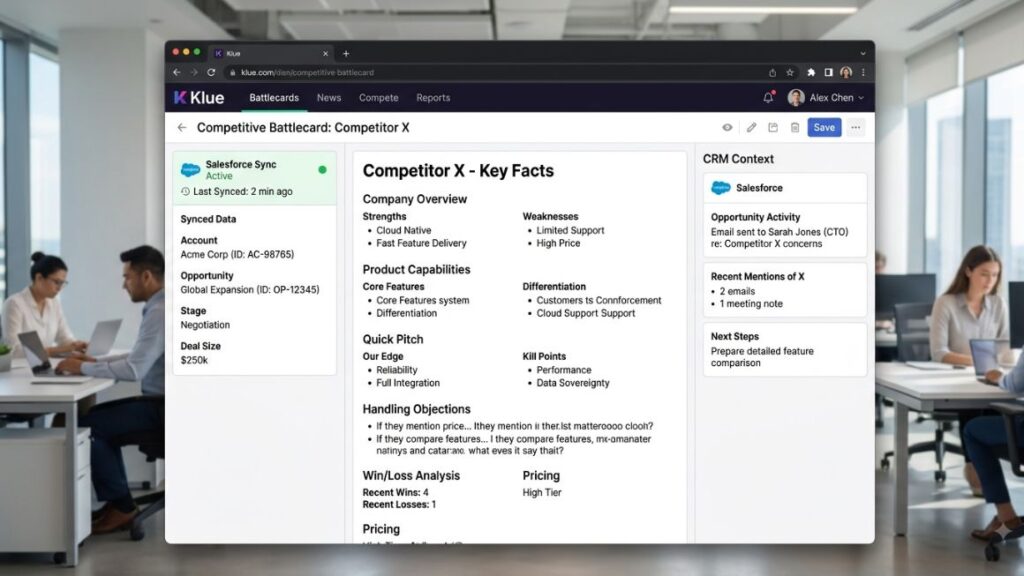Open a new browser tab

346,54
